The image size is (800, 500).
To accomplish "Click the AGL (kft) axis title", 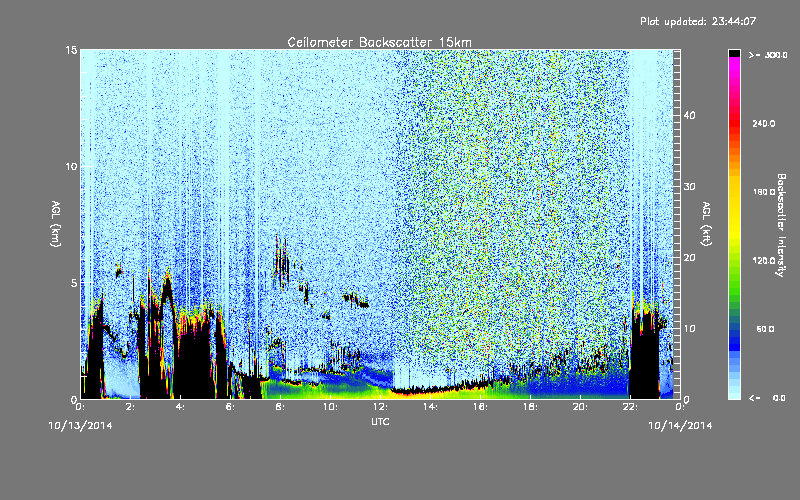I will pyautogui.click(x=707, y=223).
